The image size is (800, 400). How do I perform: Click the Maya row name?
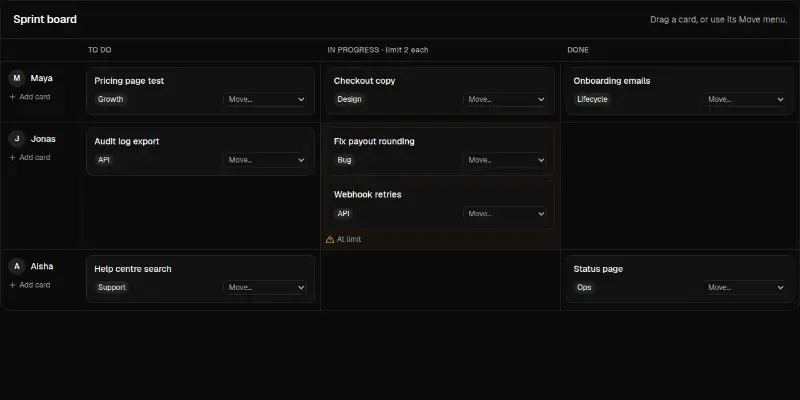(41, 79)
